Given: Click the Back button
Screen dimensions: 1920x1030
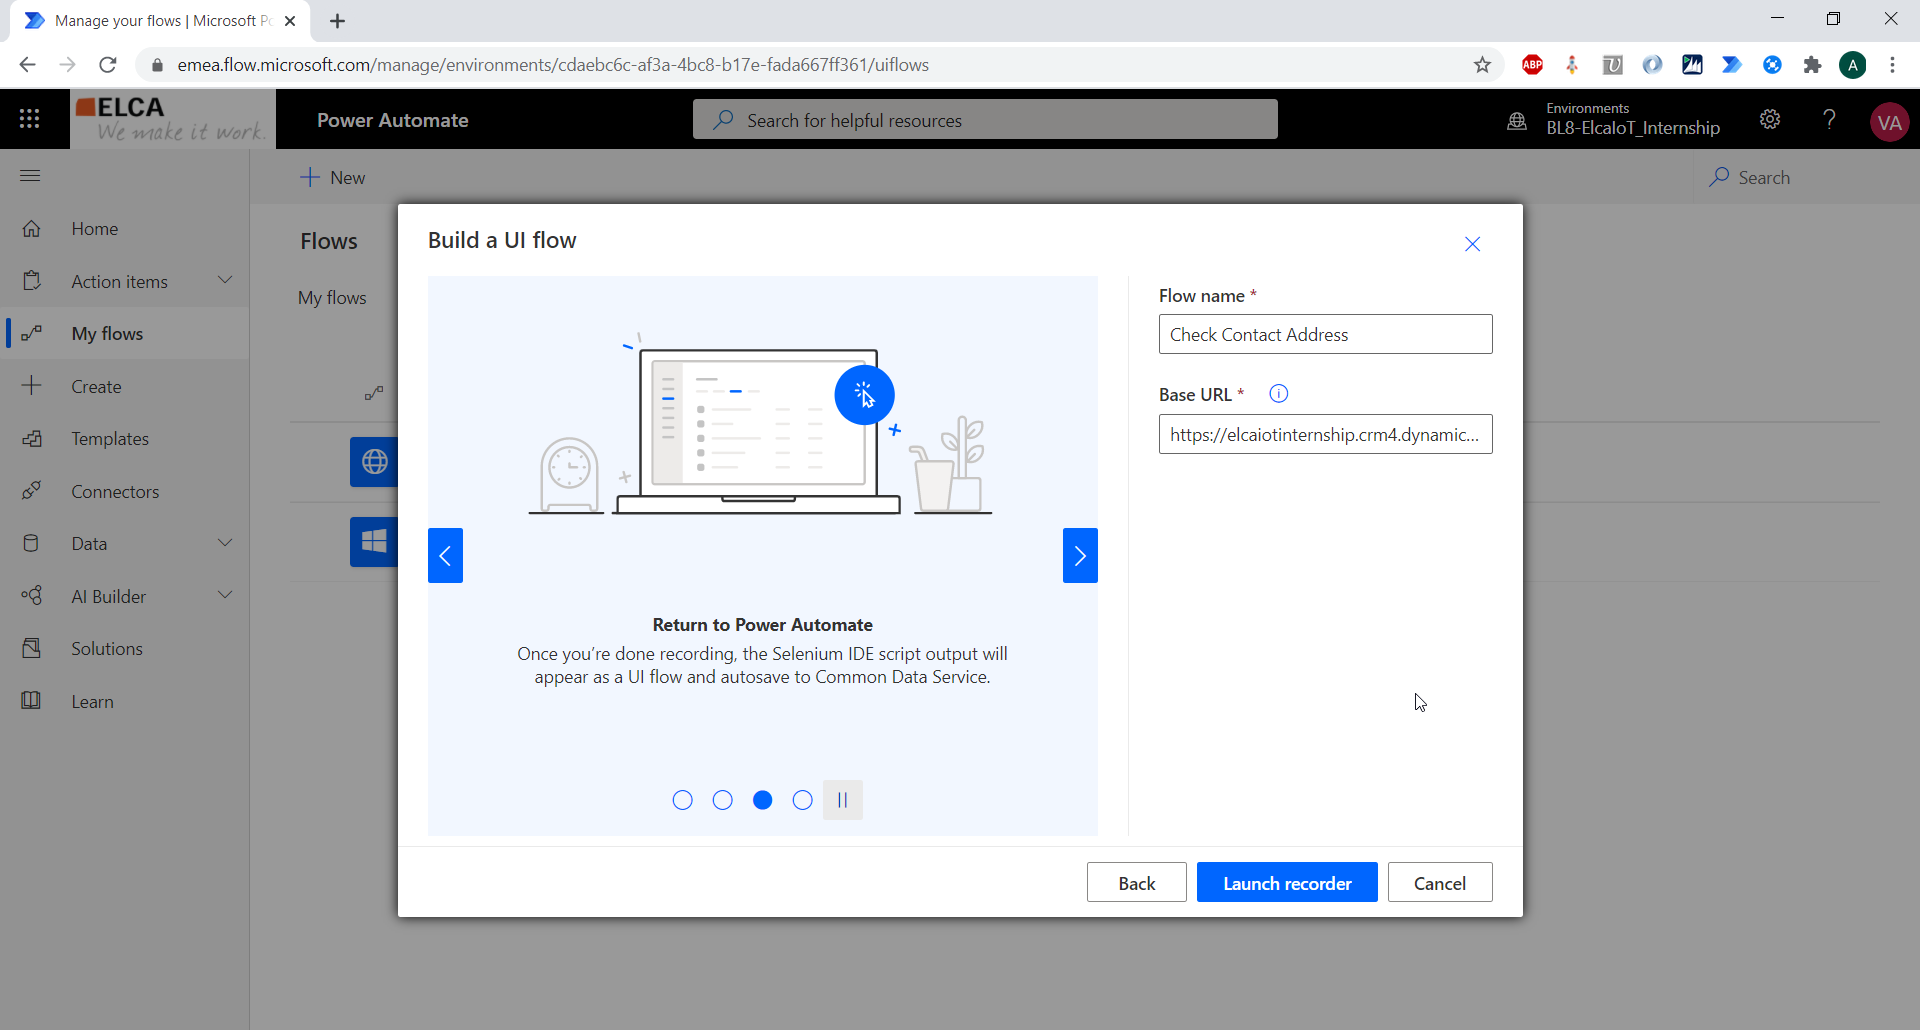Looking at the screenshot, I should (1136, 883).
